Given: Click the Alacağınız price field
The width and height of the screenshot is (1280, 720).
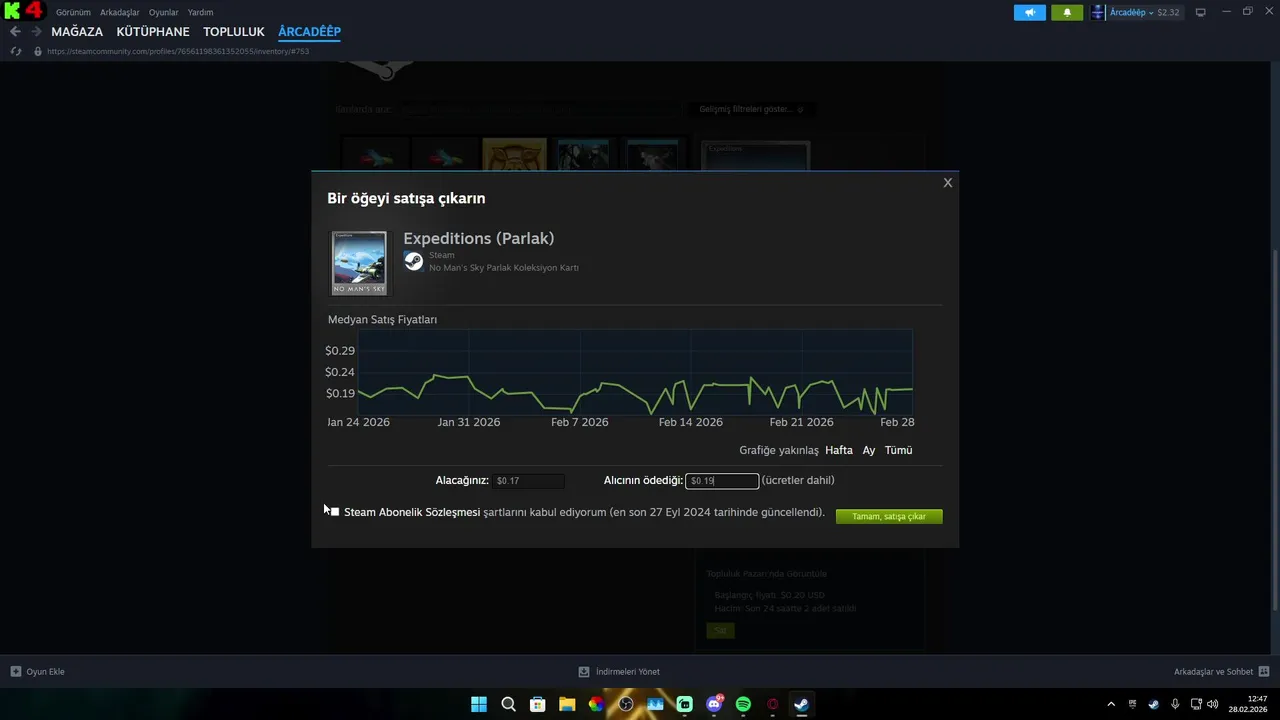Looking at the screenshot, I should click(x=528, y=481).
